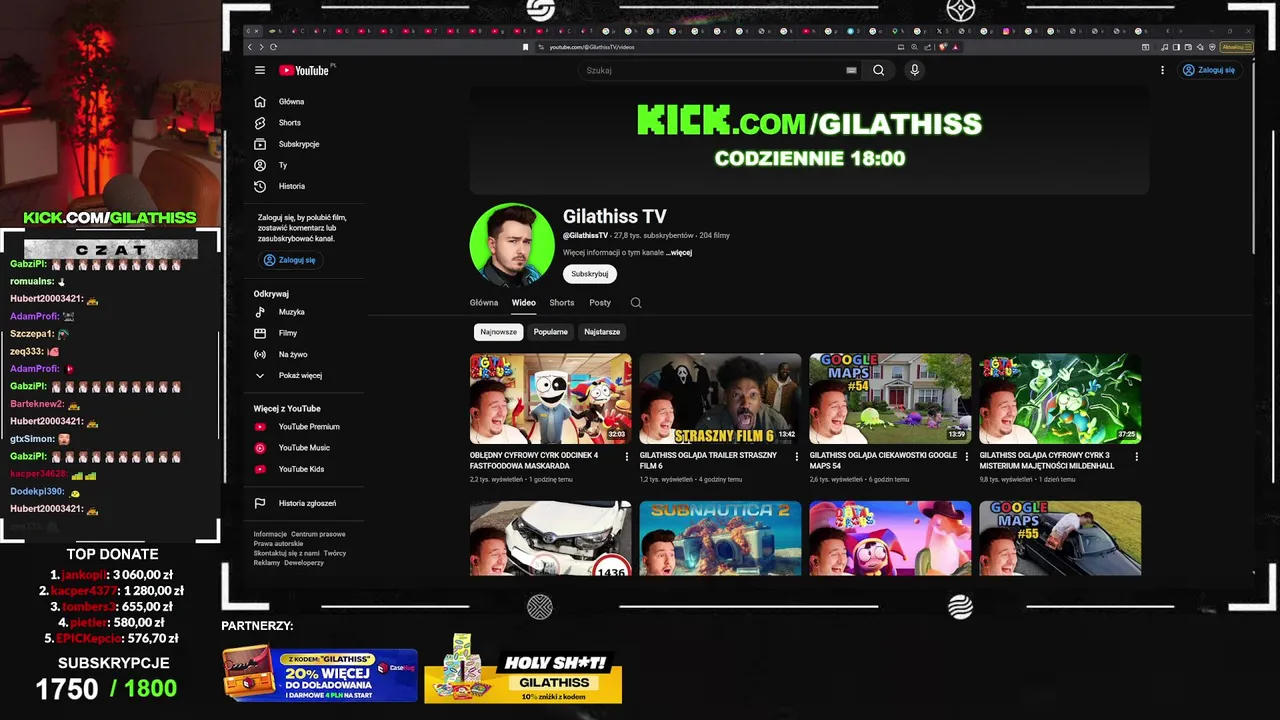Click the Reklamy footer link
The image size is (1280, 720).
[x=267, y=562]
